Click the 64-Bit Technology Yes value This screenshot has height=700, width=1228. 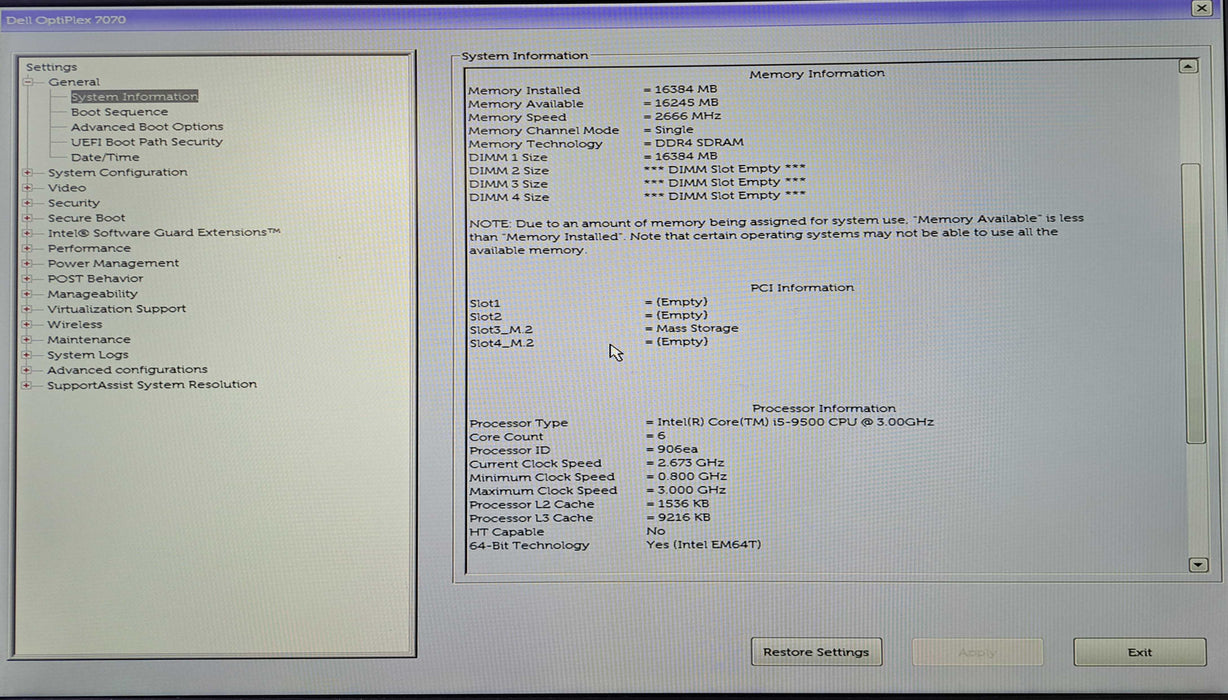pos(703,545)
